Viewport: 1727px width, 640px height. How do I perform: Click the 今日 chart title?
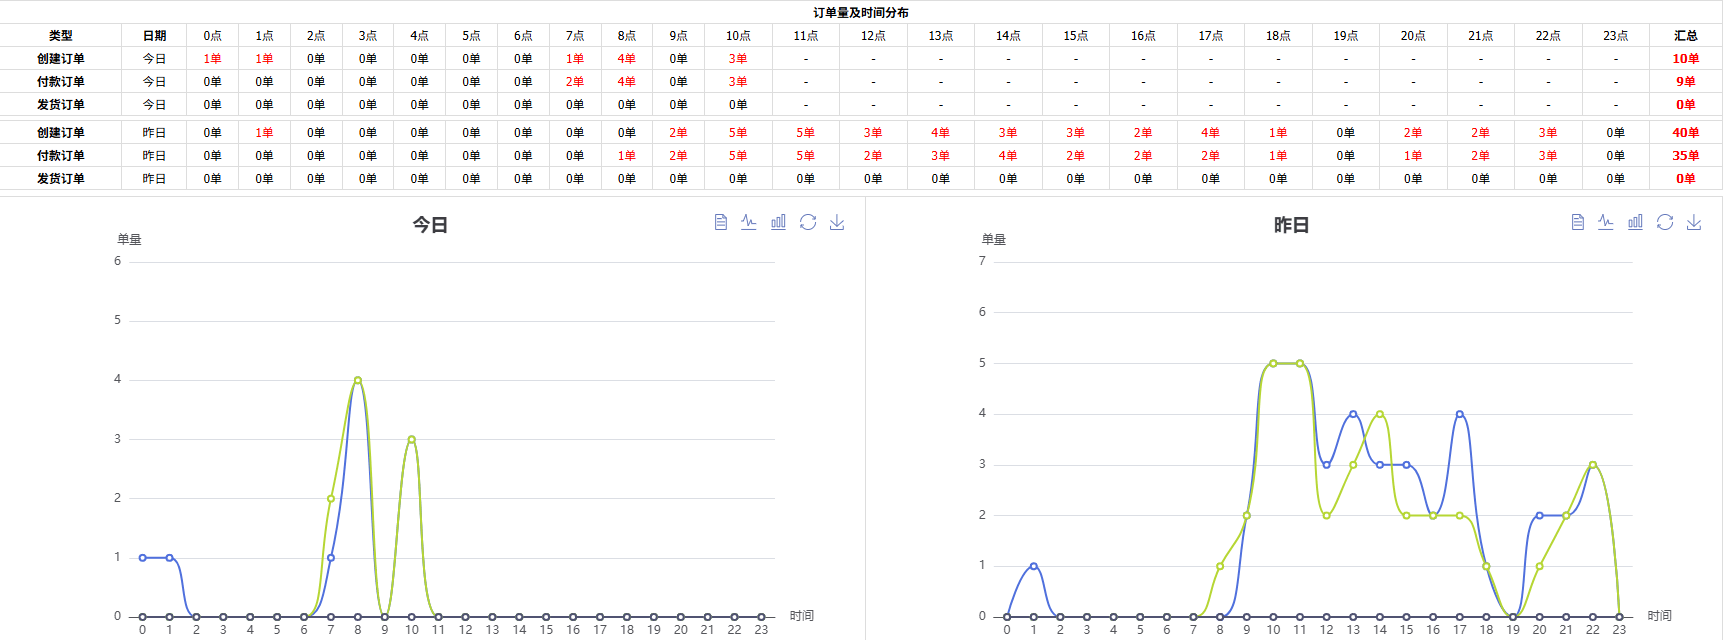(430, 225)
